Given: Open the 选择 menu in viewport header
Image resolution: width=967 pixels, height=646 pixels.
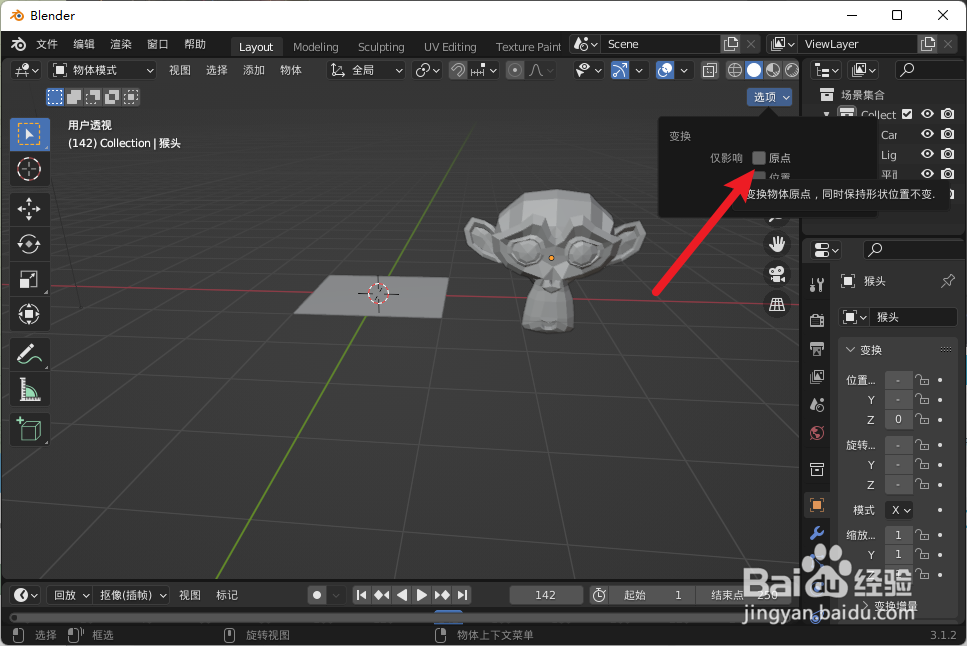Looking at the screenshot, I should [216, 70].
